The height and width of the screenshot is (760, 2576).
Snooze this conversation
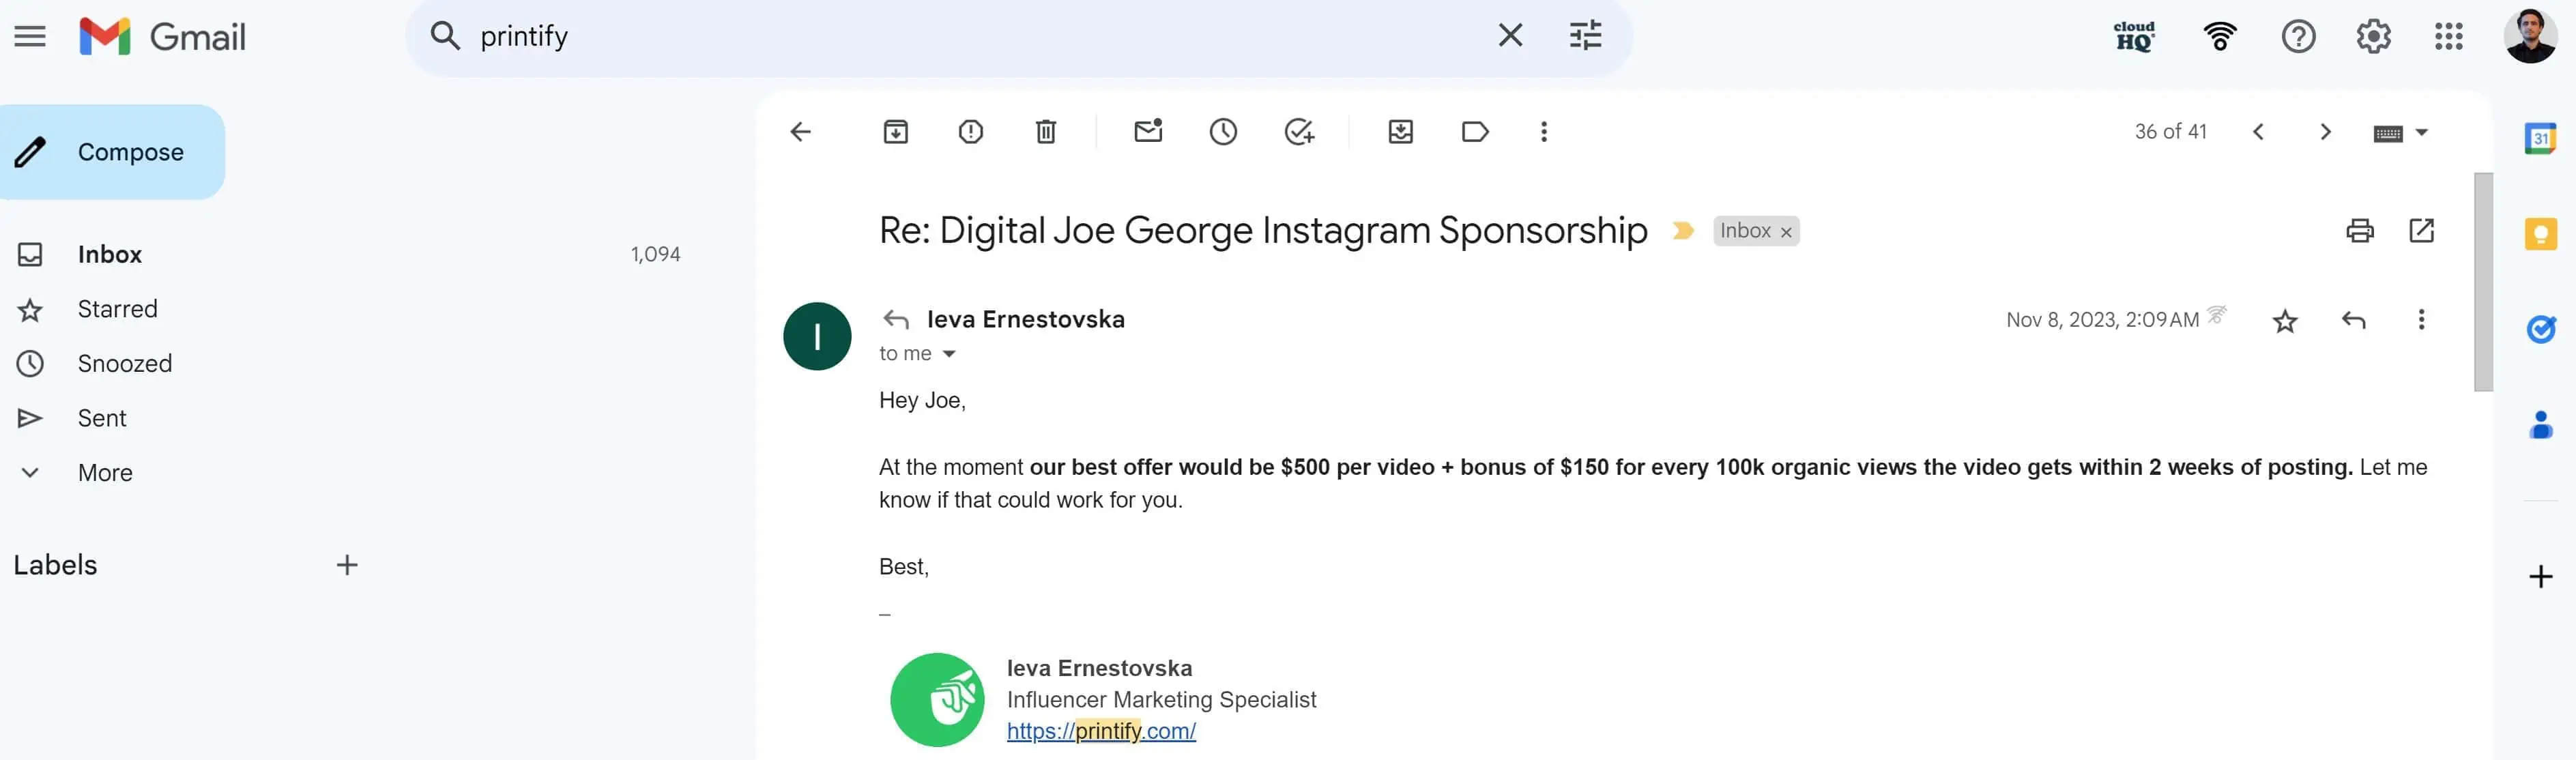pyautogui.click(x=1223, y=132)
